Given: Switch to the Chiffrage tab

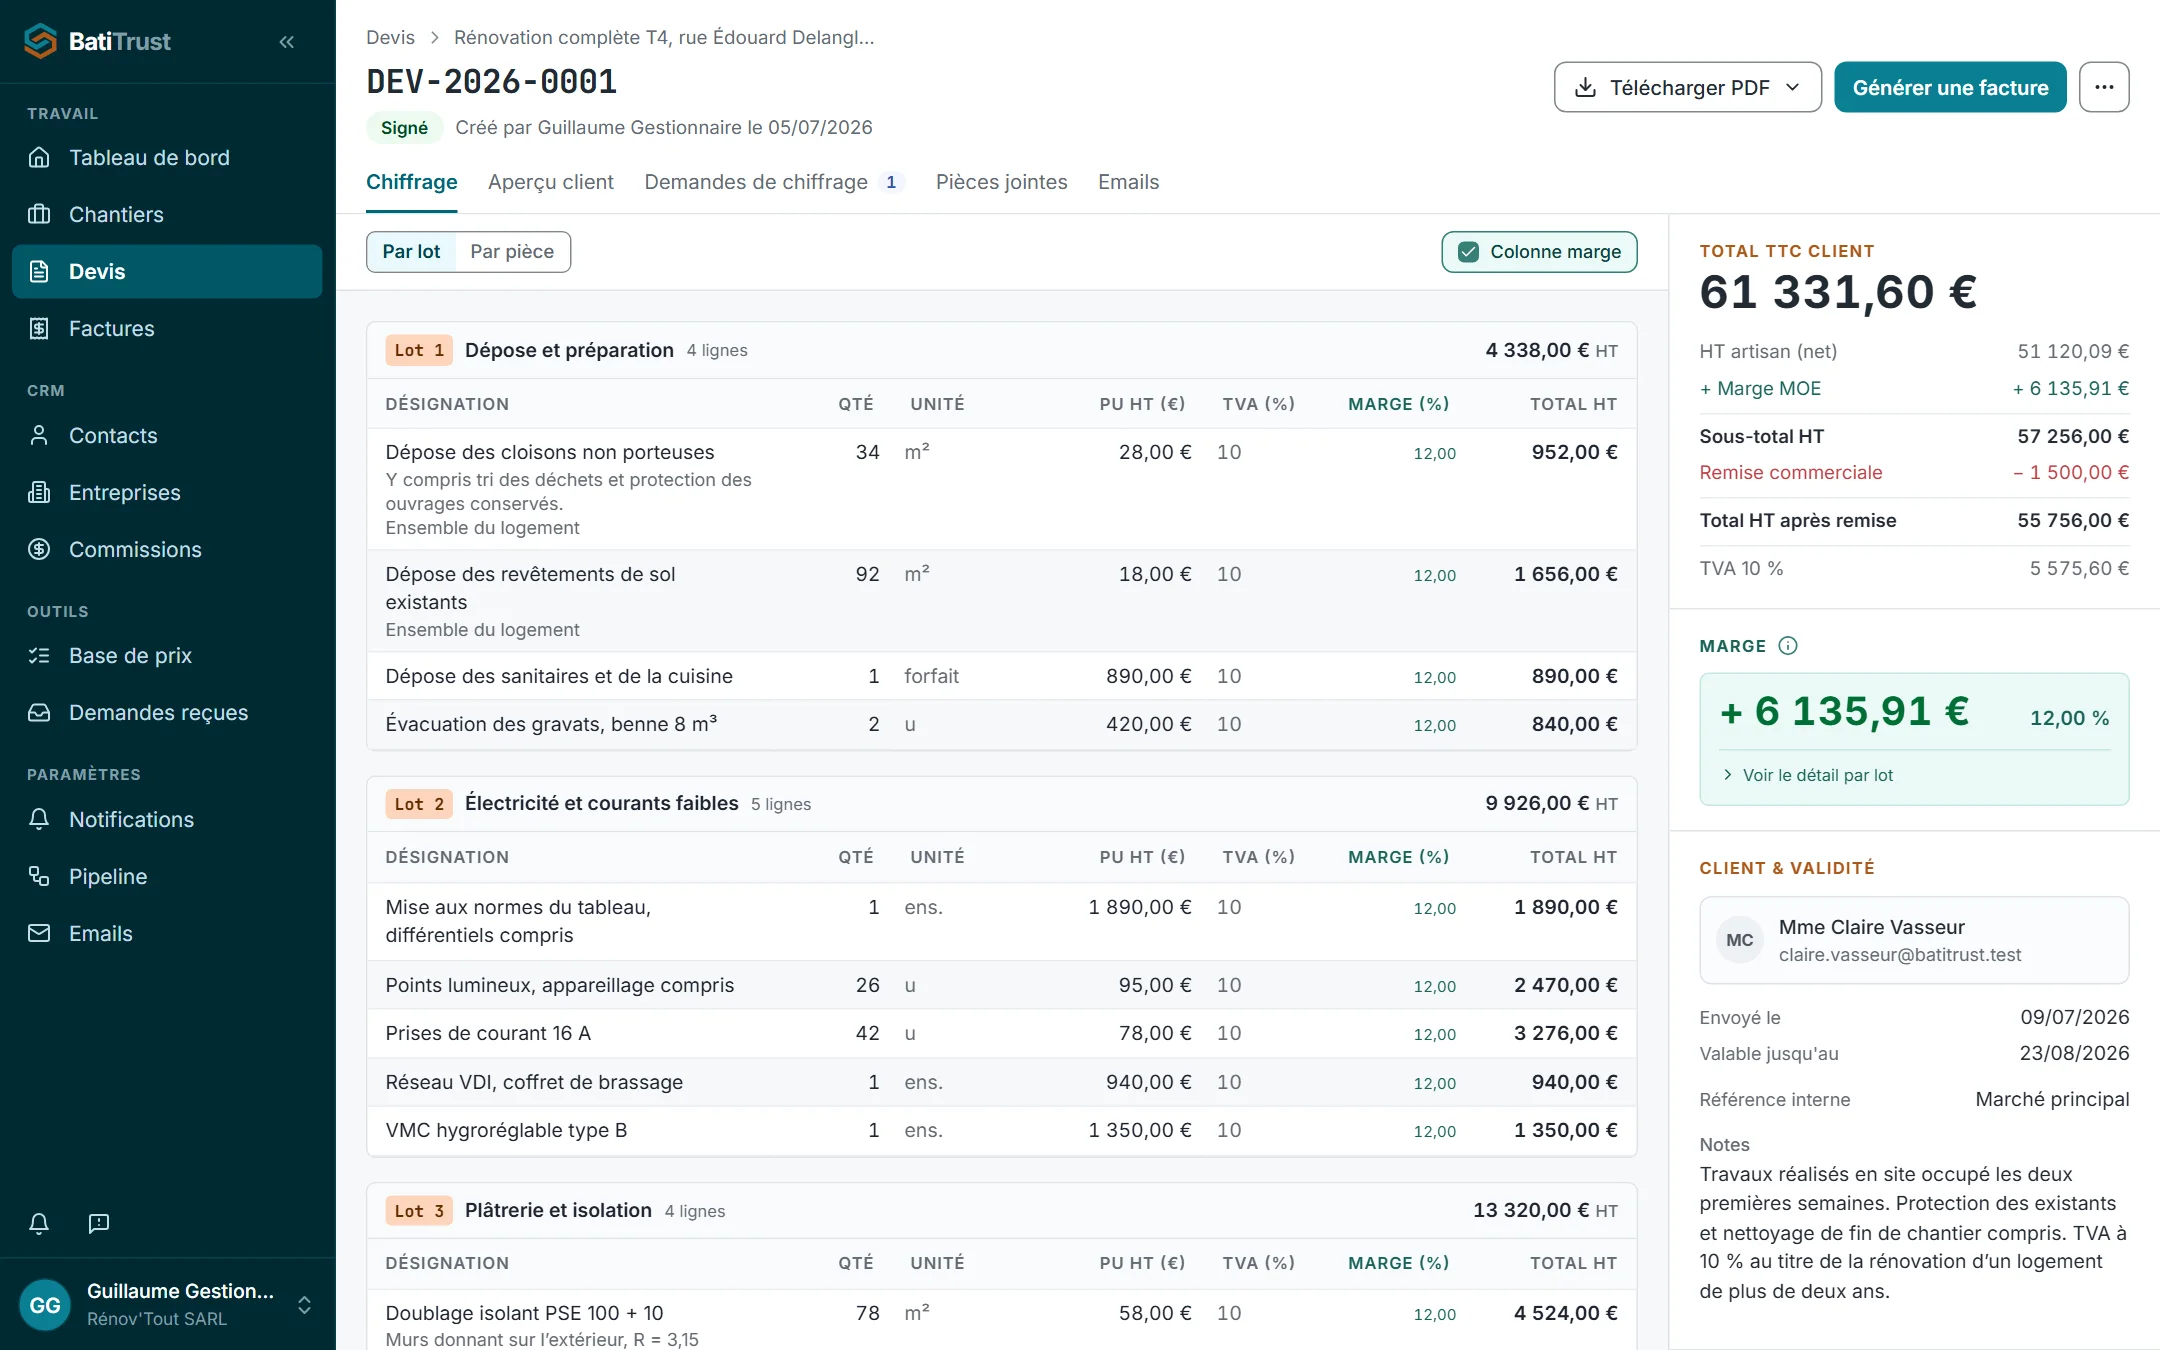Looking at the screenshot, I should pos(411,183).
